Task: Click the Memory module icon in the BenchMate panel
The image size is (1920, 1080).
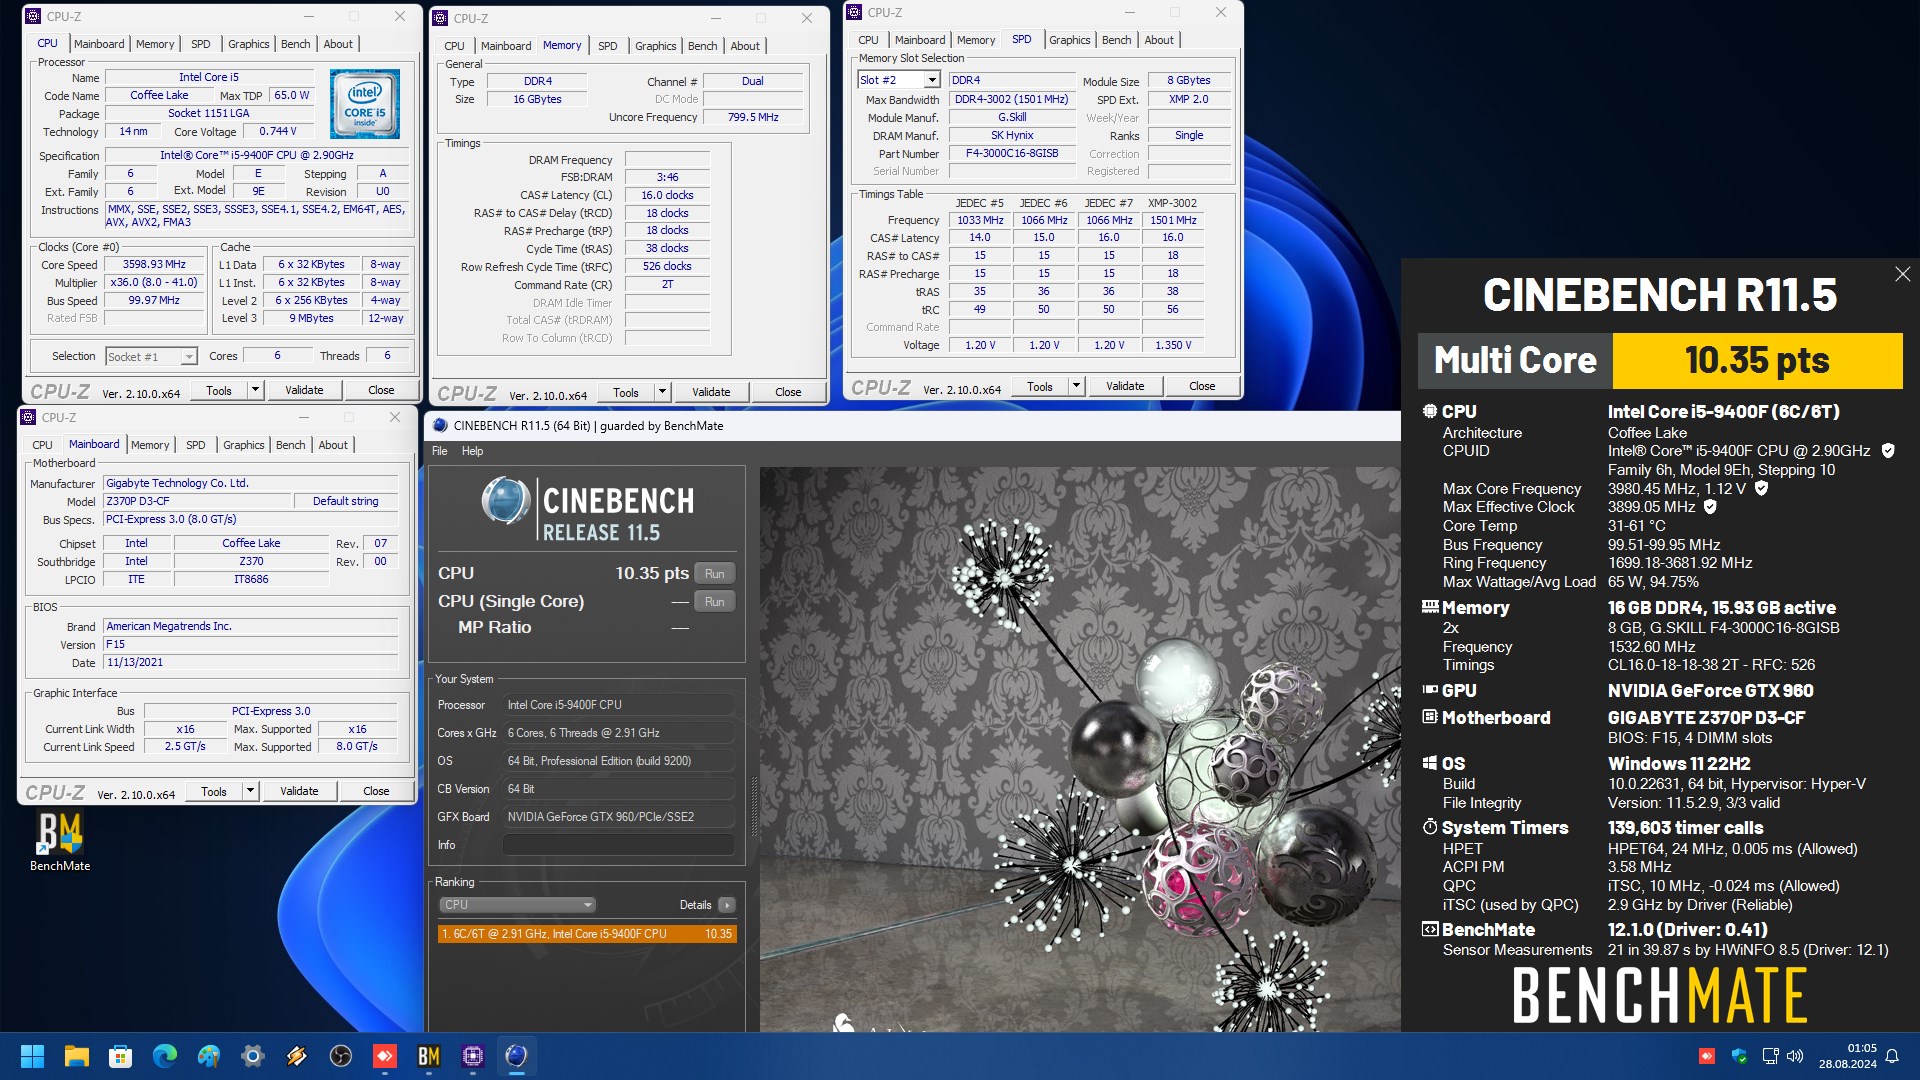Action: (1430, 607)
